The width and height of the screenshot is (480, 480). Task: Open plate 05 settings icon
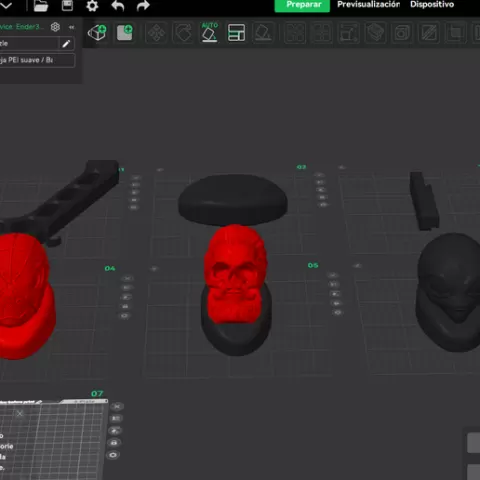pos(338,313)
